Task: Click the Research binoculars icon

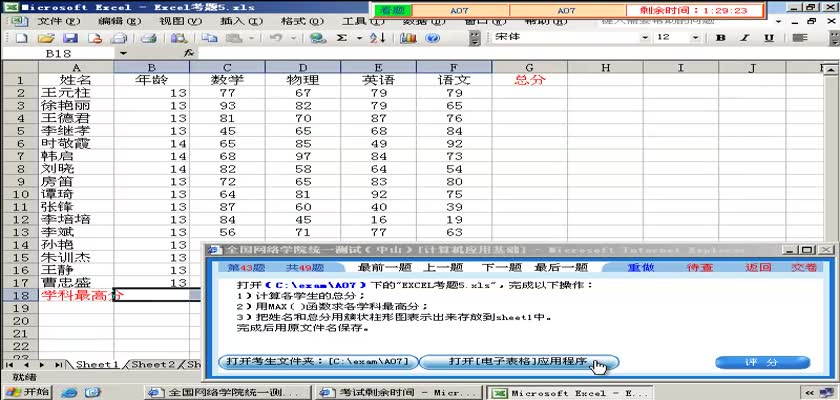Action: click(178, 38)
